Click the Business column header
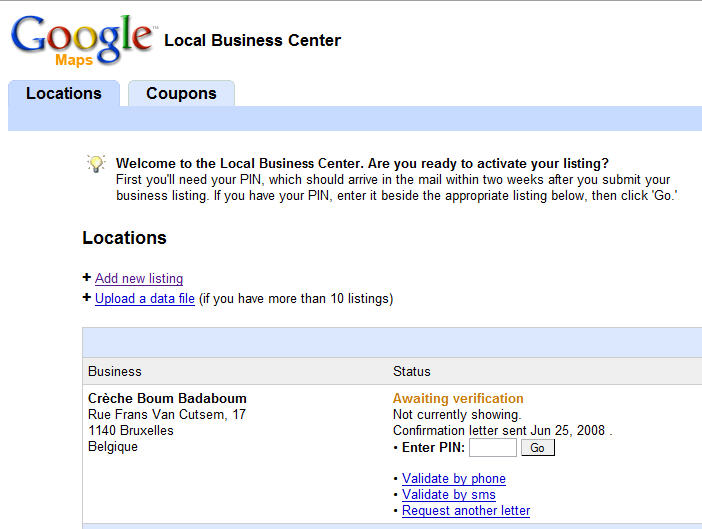This screenshot has width=702, height=529. [115, 372]
